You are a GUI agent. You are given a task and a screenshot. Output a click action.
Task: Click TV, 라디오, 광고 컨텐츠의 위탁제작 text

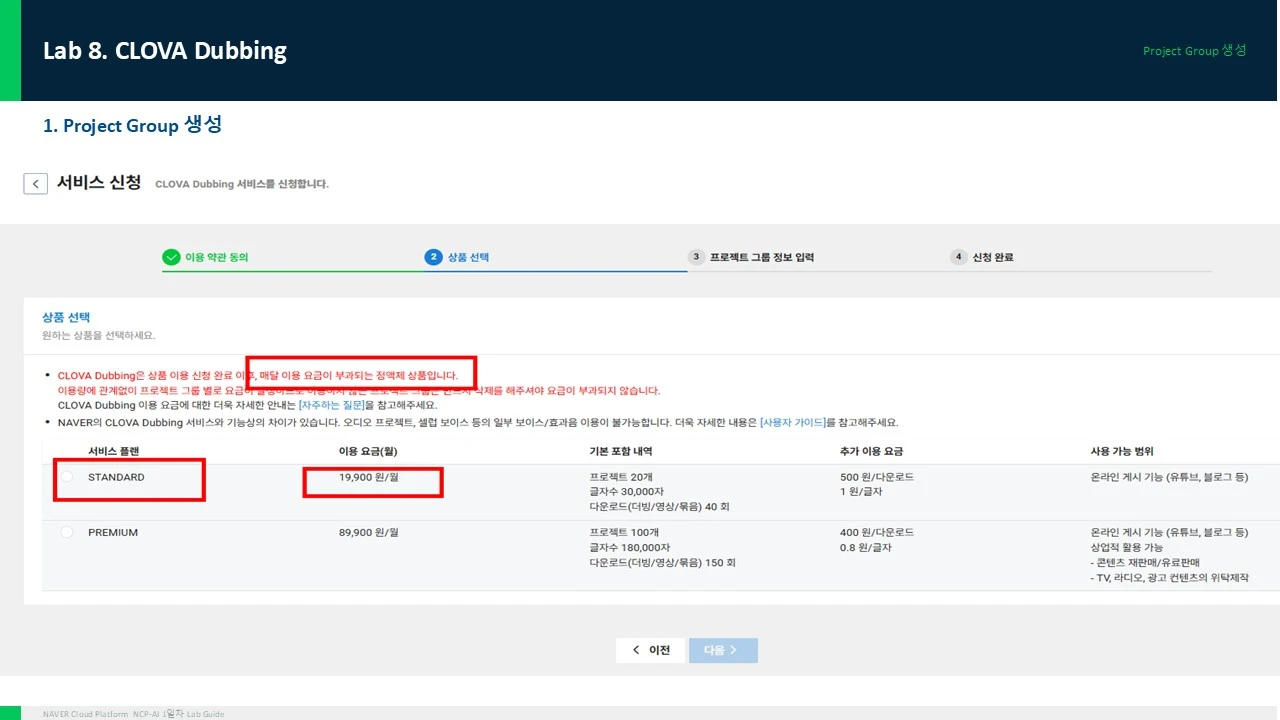pyautogui.click(x=1170, y=577)
